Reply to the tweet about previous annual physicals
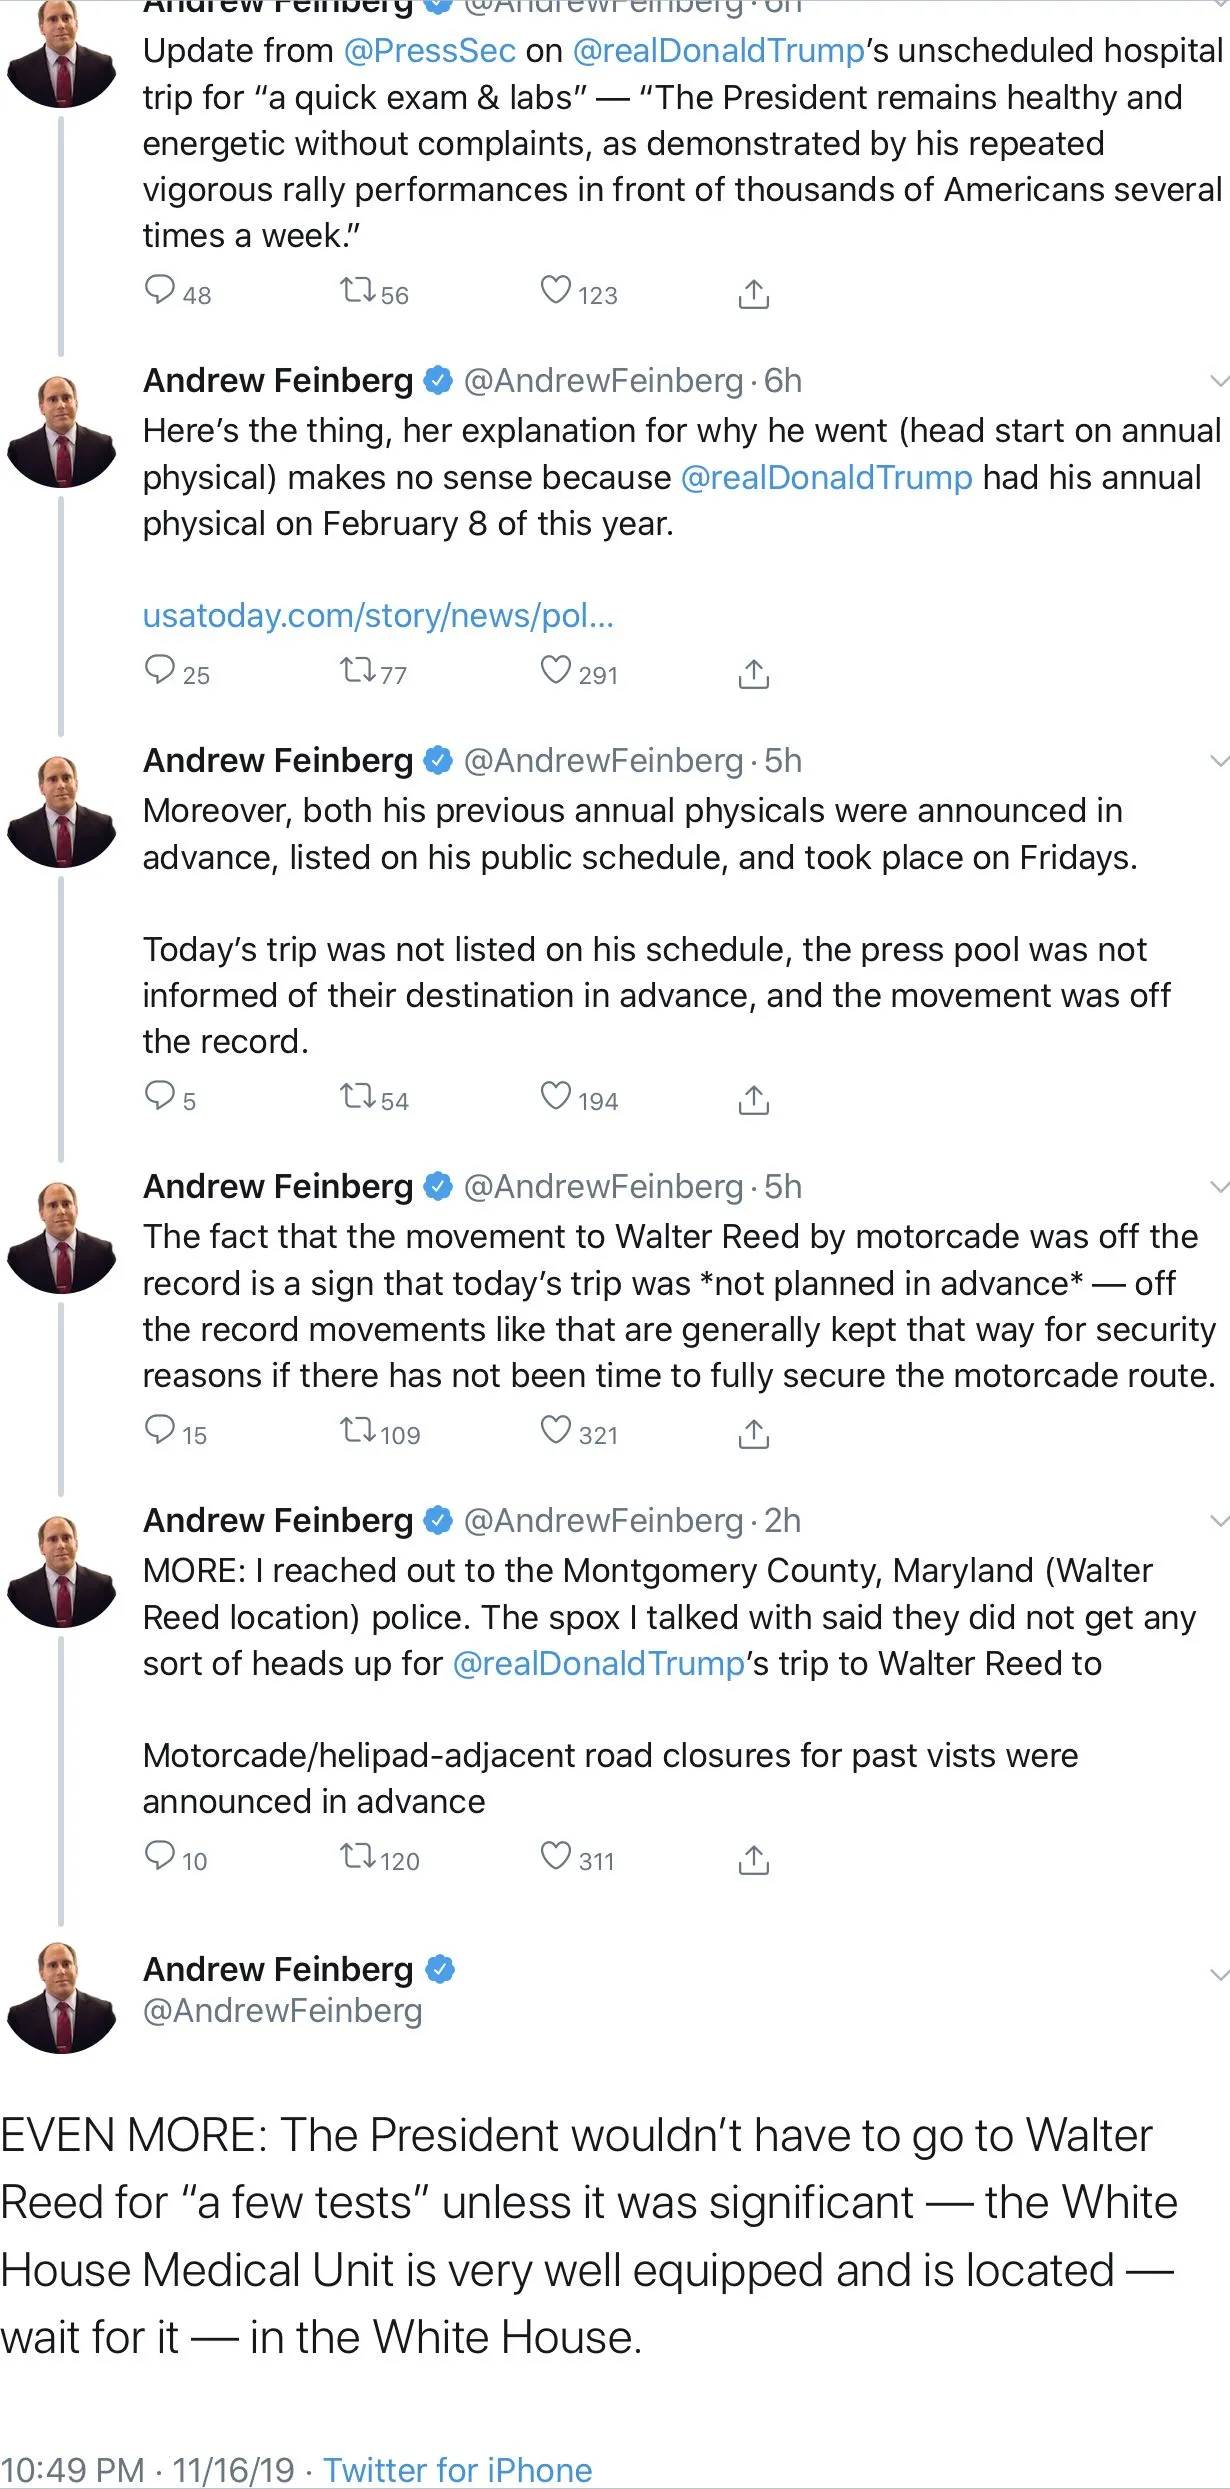 160,1097
